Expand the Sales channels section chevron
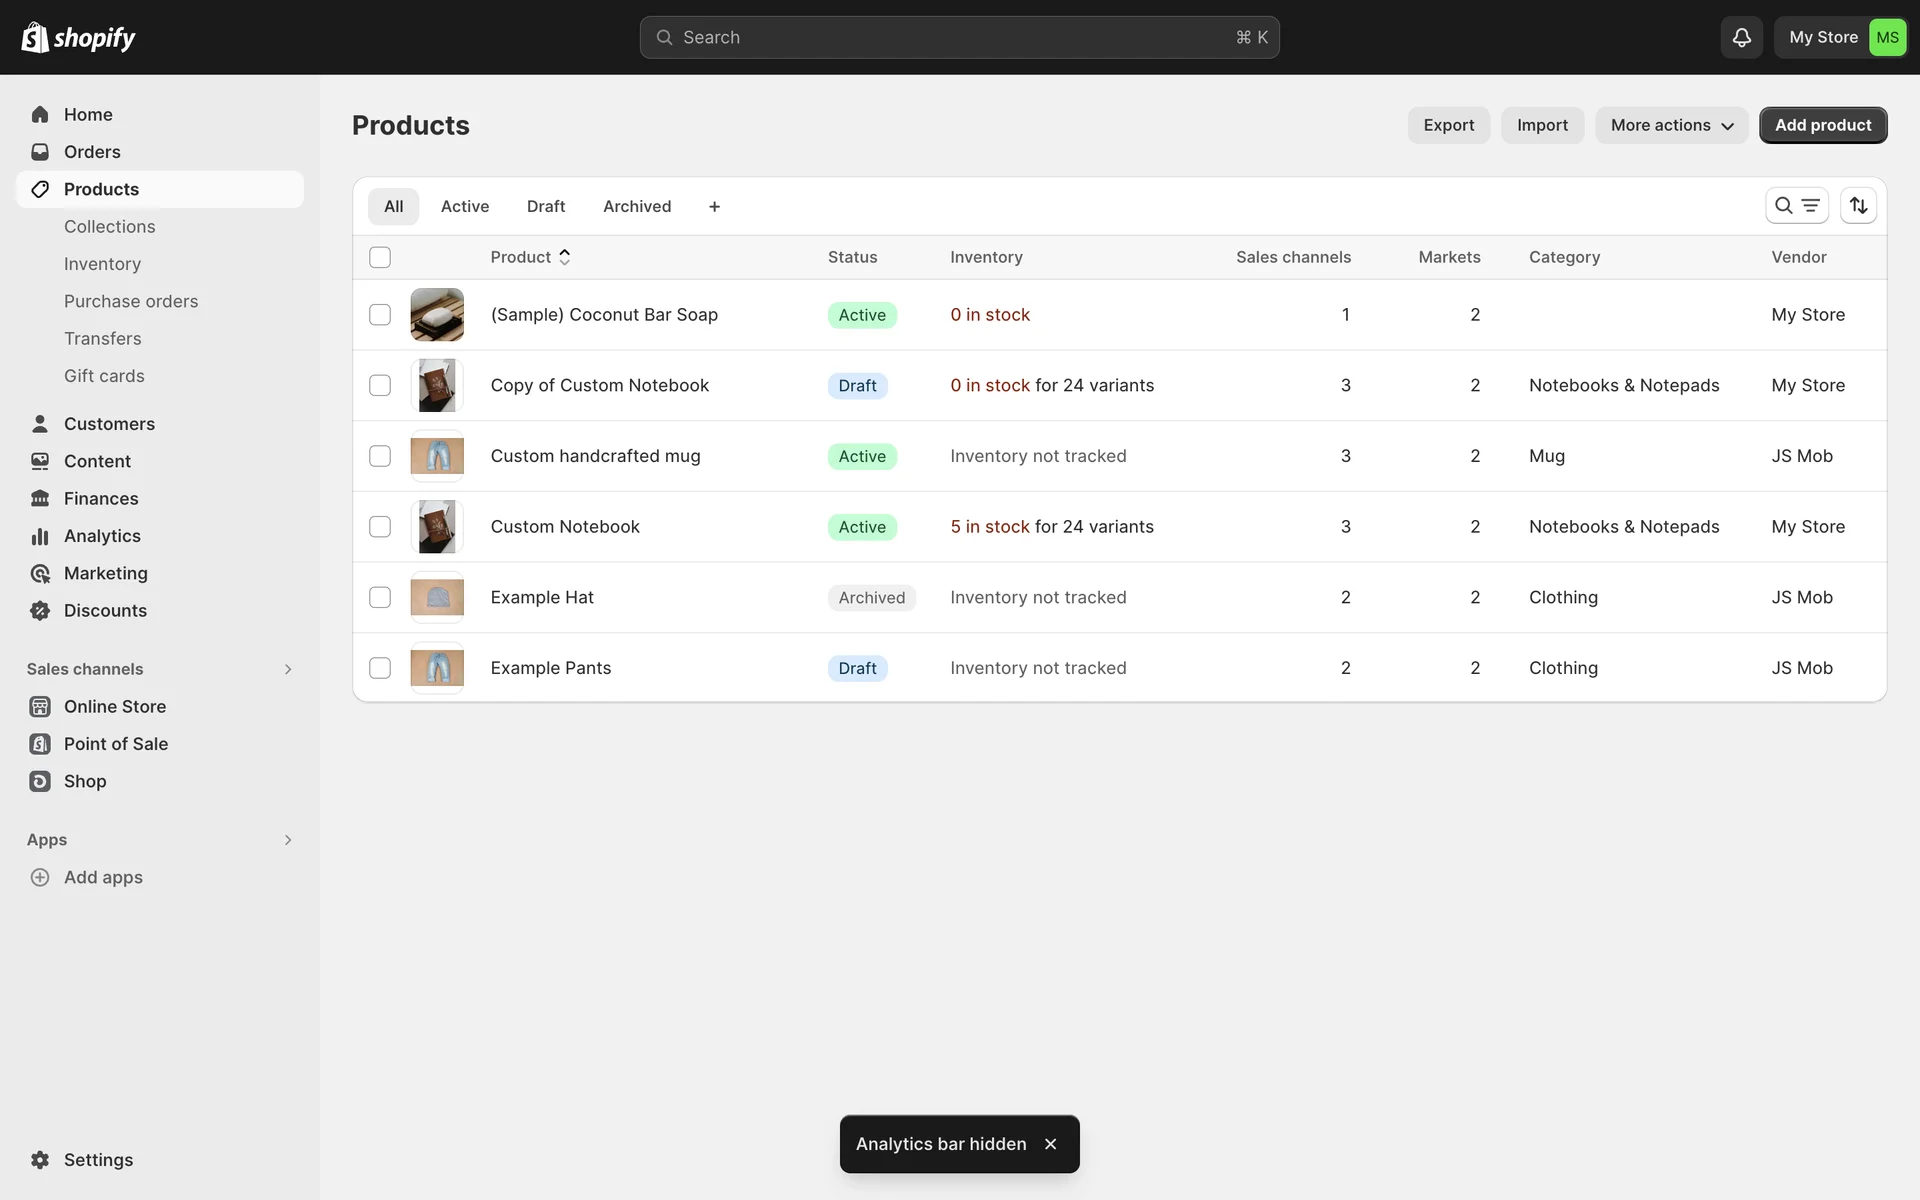The image size is (1920, 1200). point(288,669)
